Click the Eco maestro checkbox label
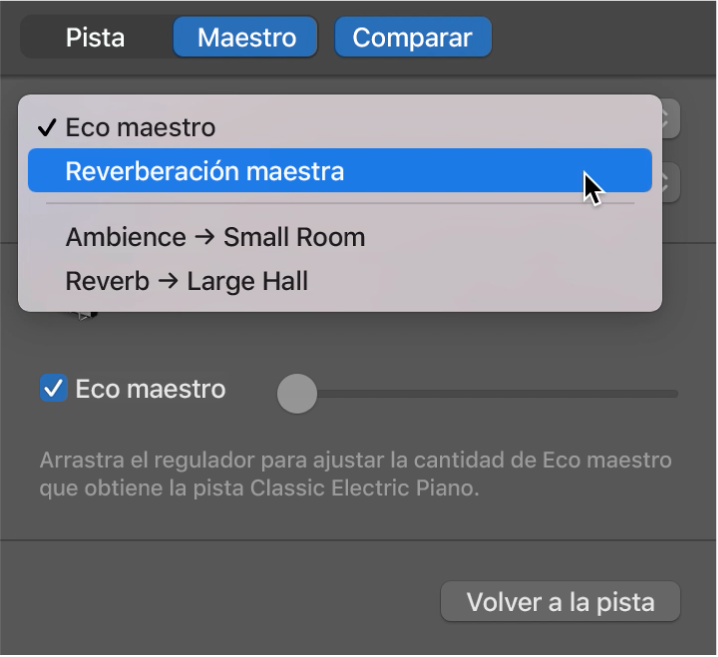This screenshot has height=657, width=718. point(150,389)
